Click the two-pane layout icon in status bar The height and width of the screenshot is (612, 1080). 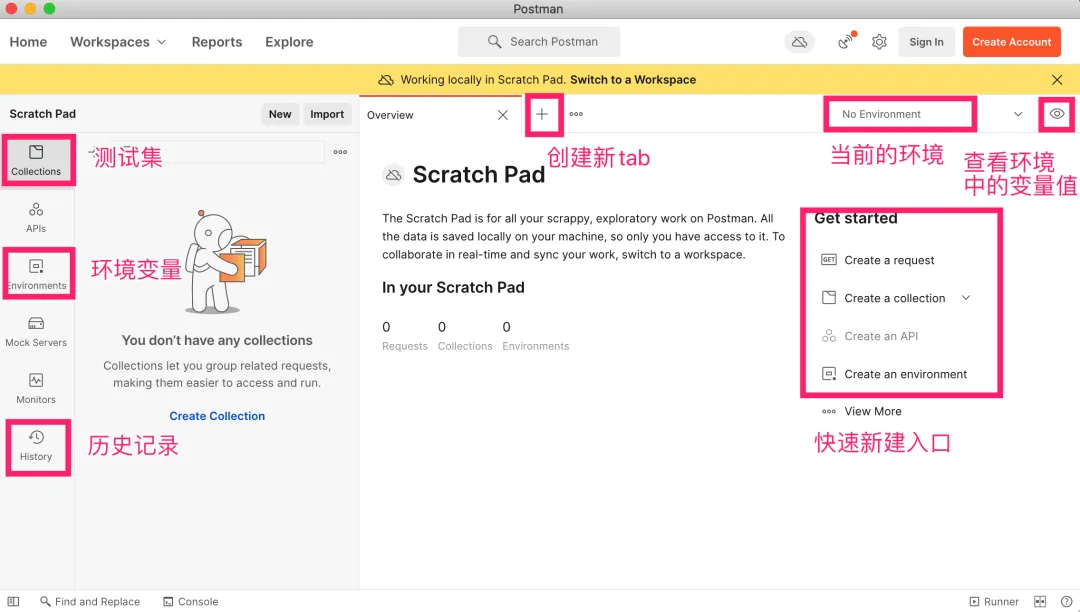(1040, 601)
